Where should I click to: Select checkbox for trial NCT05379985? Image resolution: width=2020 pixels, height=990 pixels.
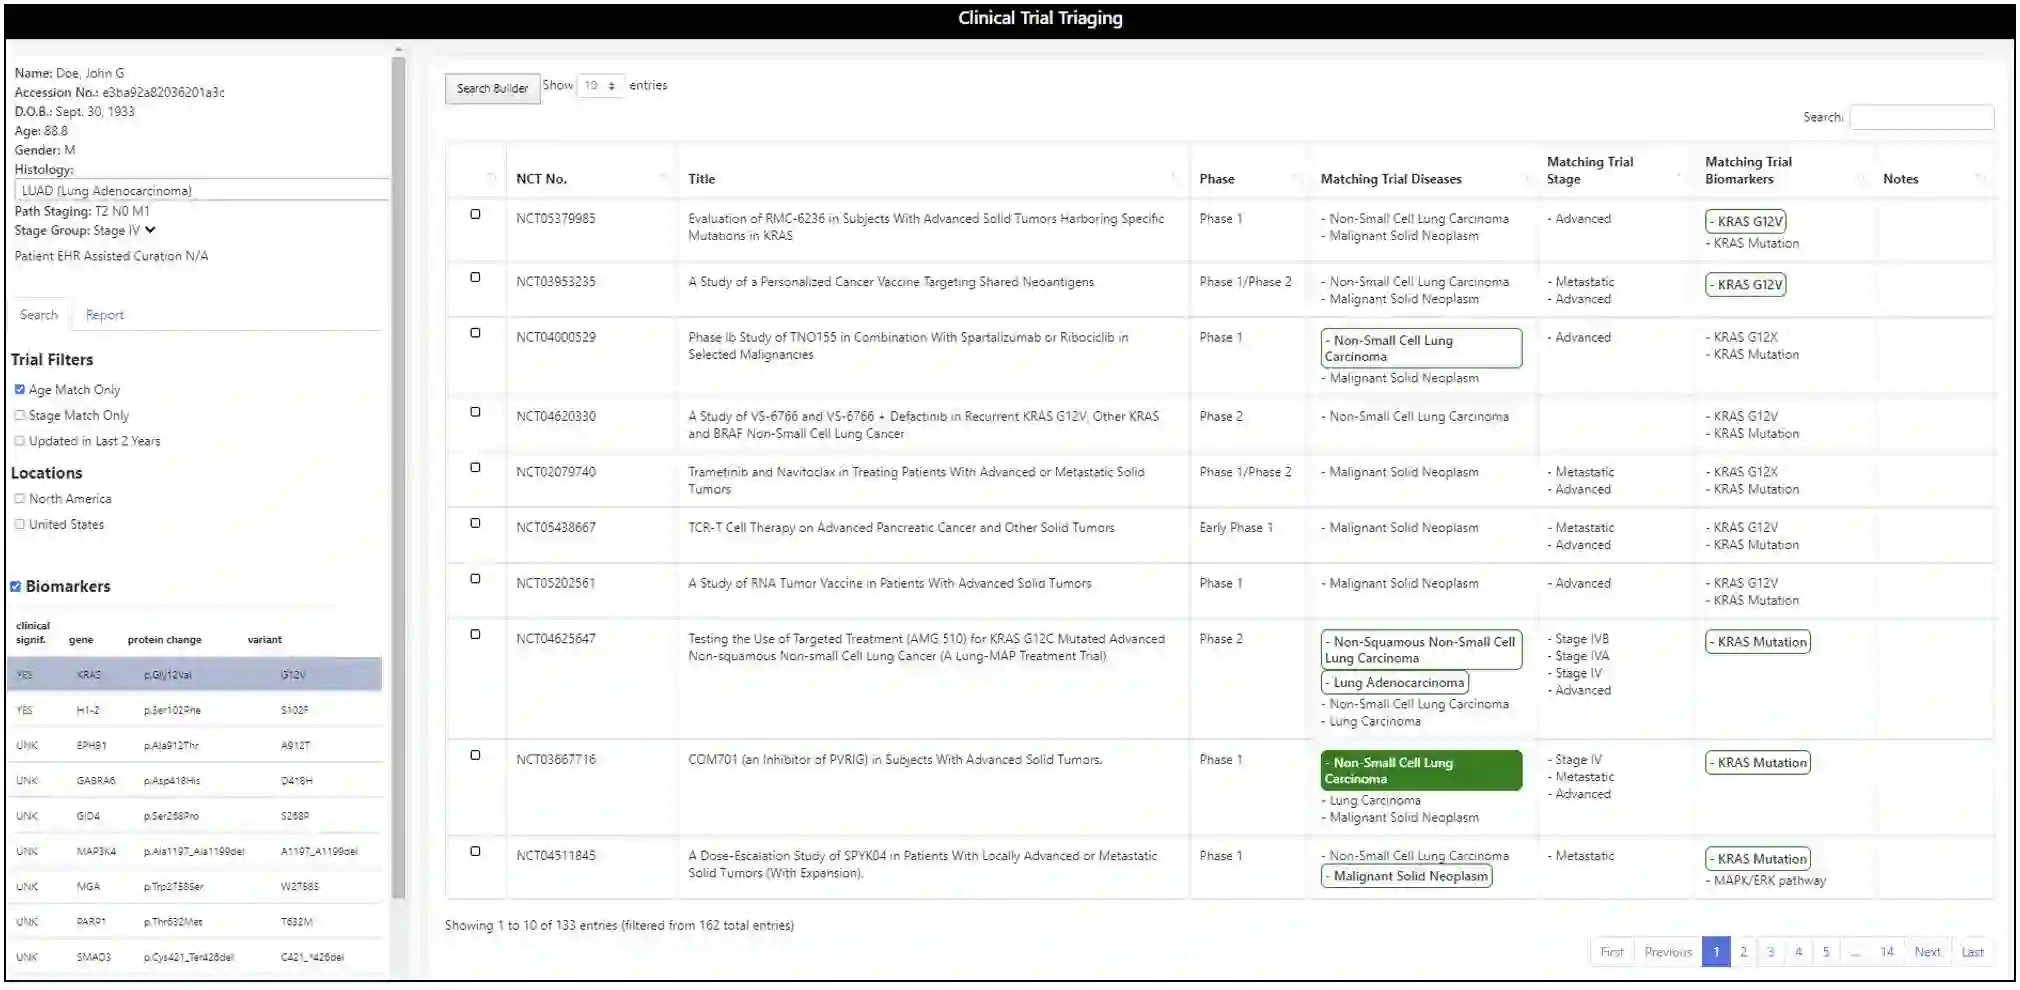pos(475,214)
